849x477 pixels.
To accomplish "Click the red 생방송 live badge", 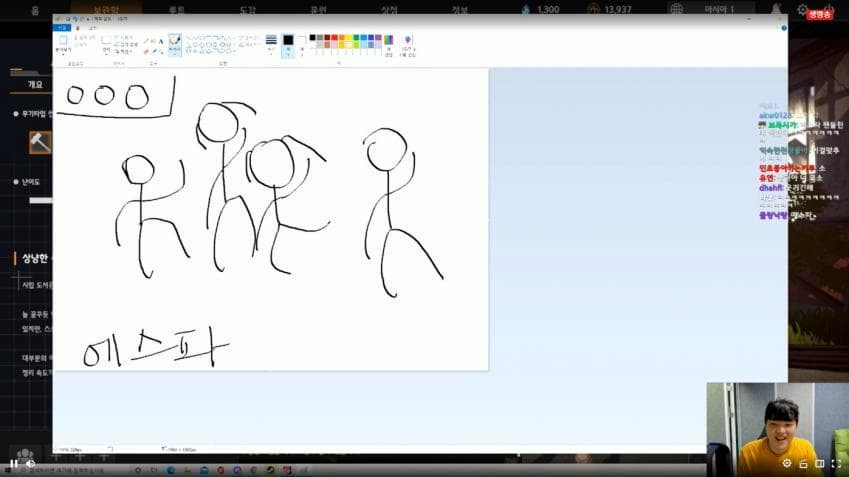I will tap(820, 15).
